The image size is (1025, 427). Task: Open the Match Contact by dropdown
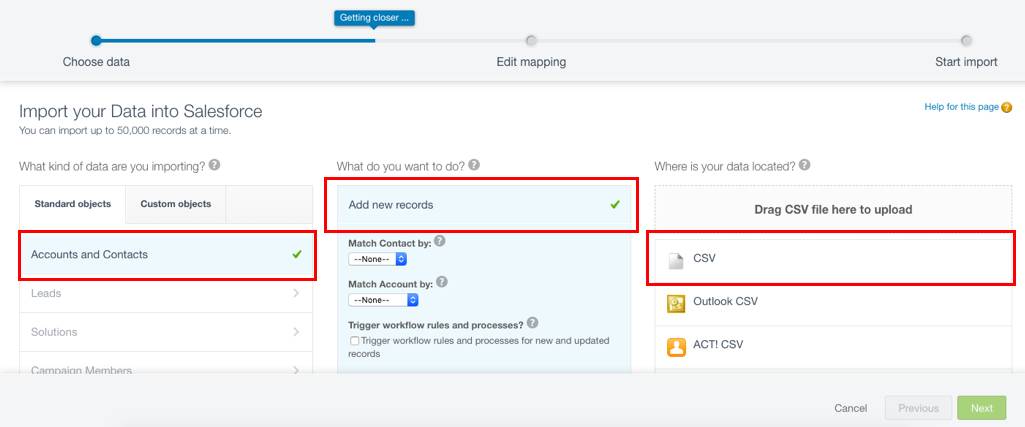coord(378,259)
